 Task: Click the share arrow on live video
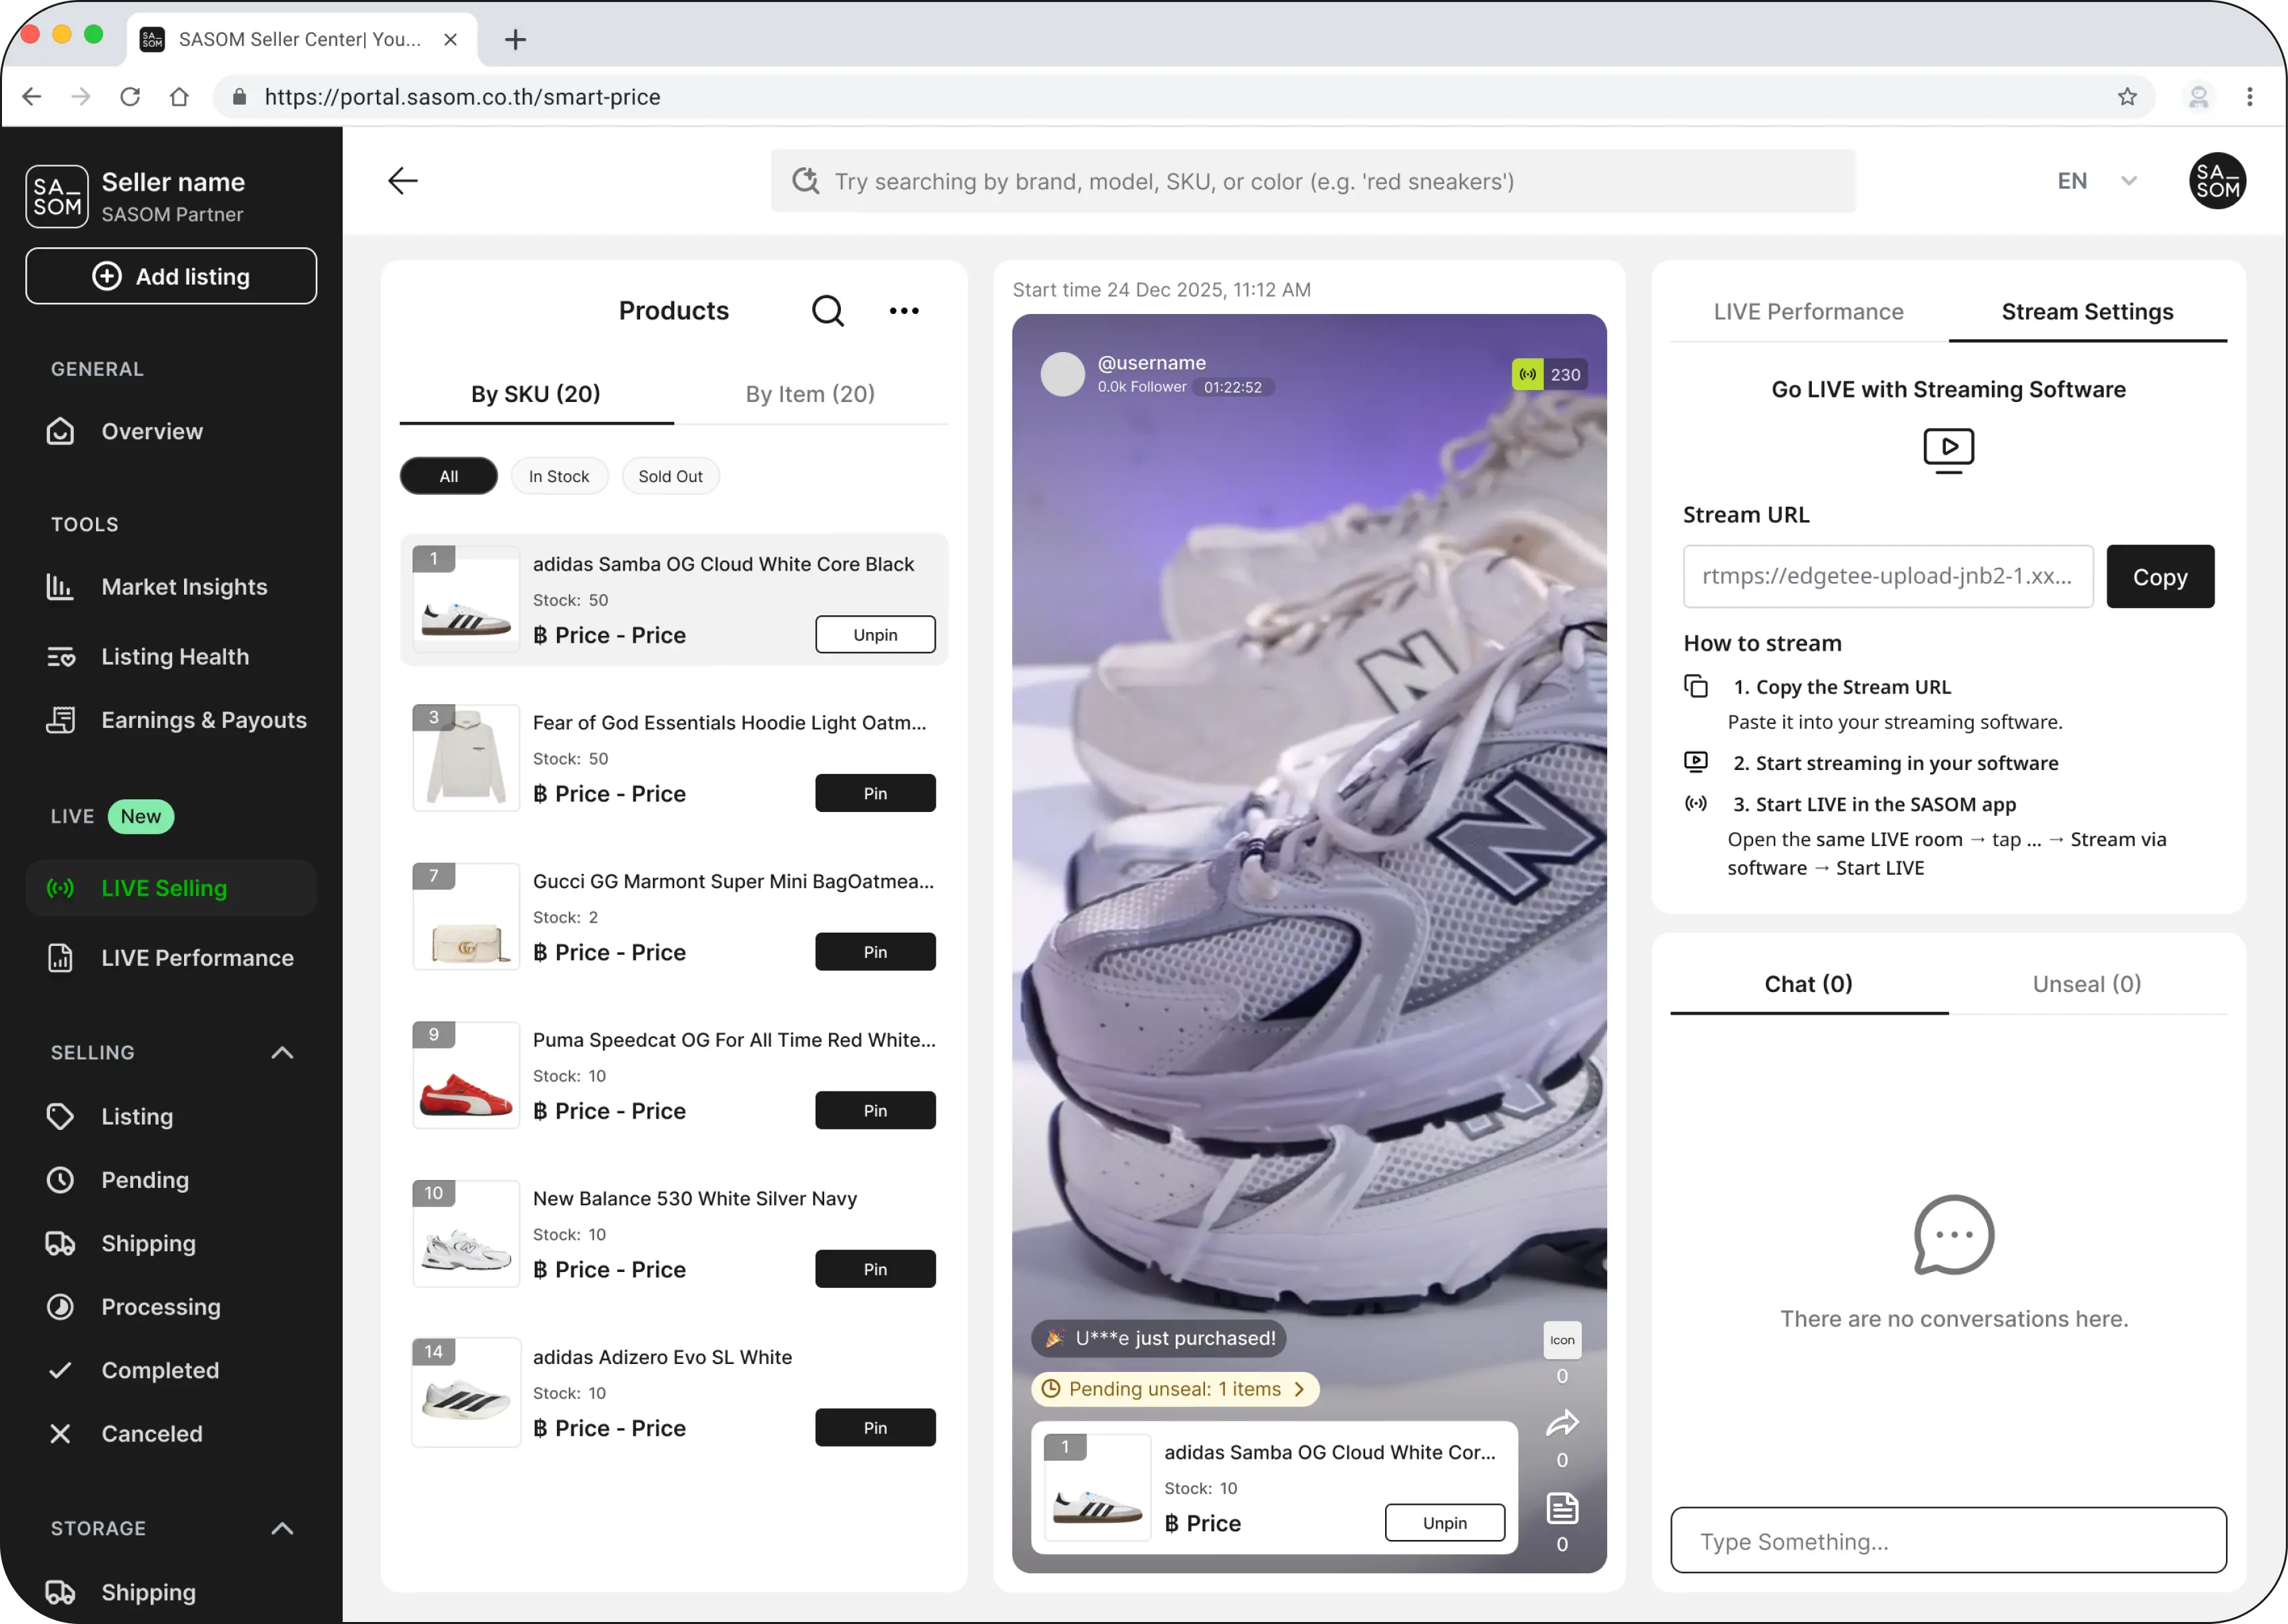[x=1562, y=1423]
